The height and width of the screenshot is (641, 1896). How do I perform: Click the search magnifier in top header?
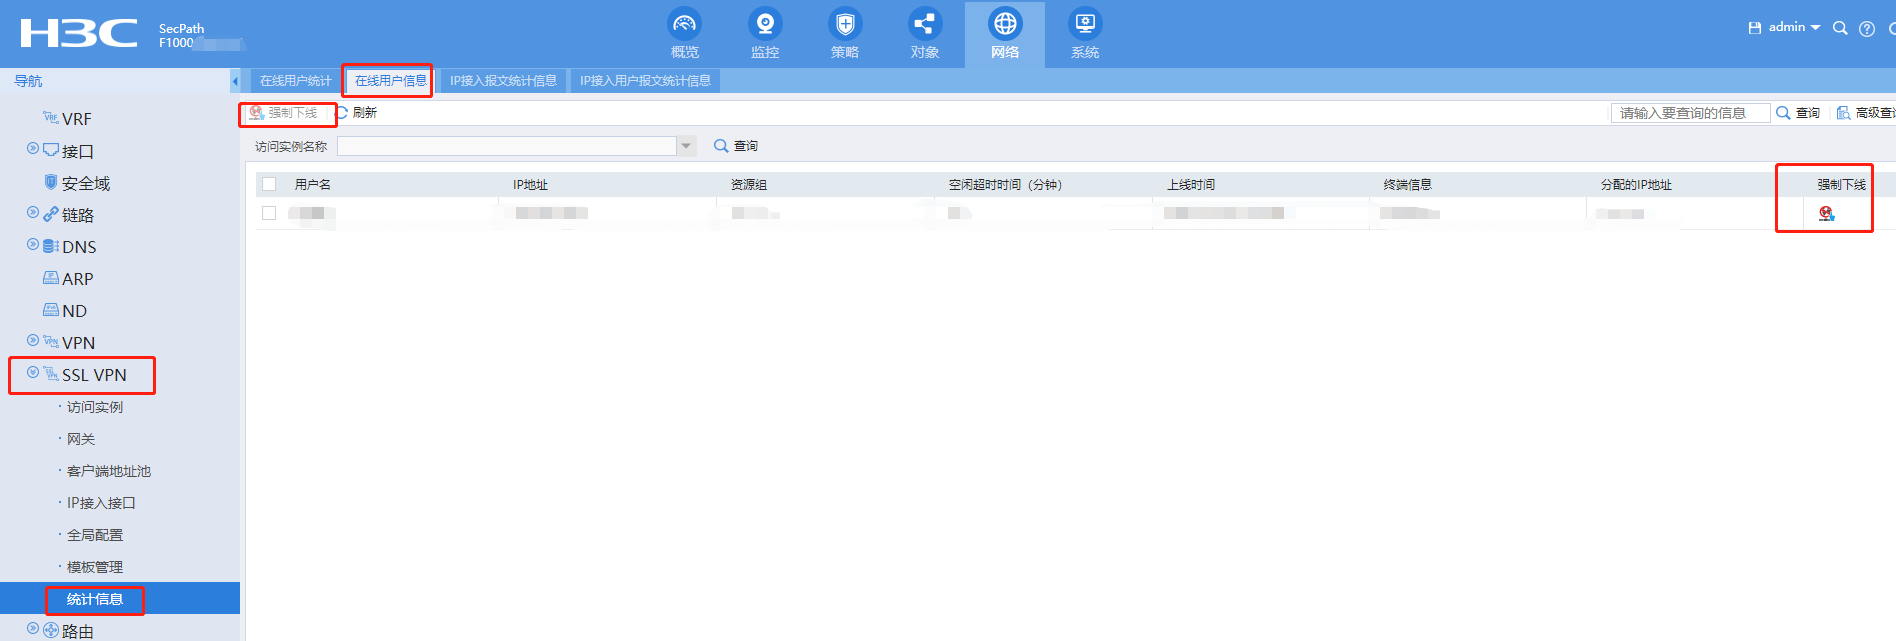pos(1840,28)
